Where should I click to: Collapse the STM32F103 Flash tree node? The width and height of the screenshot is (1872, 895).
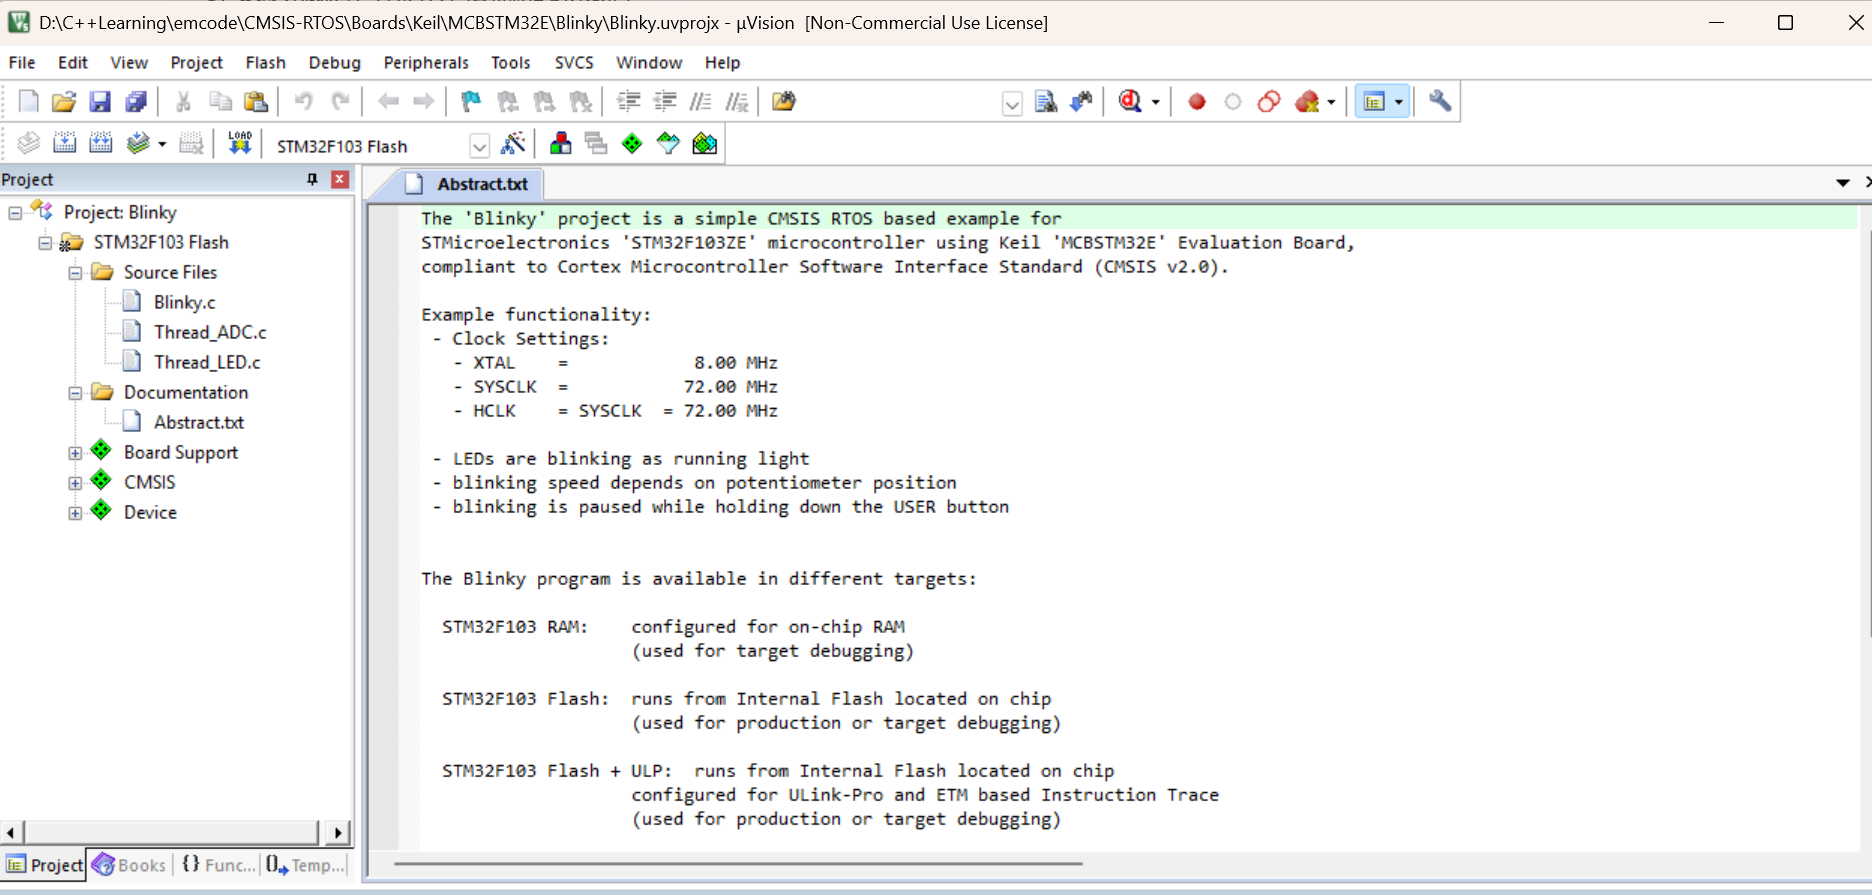(x=45, y=243)
